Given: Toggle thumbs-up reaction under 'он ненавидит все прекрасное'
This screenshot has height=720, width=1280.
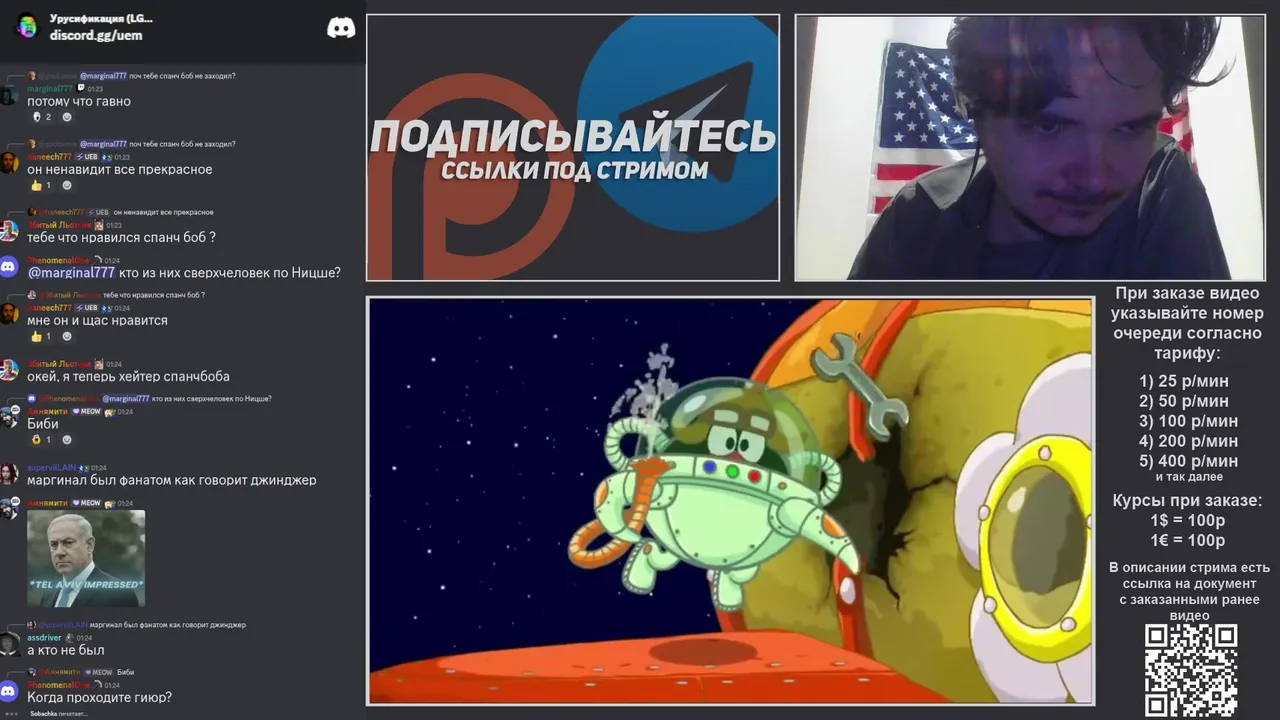Looking at the screenshot, I should 42,185.
